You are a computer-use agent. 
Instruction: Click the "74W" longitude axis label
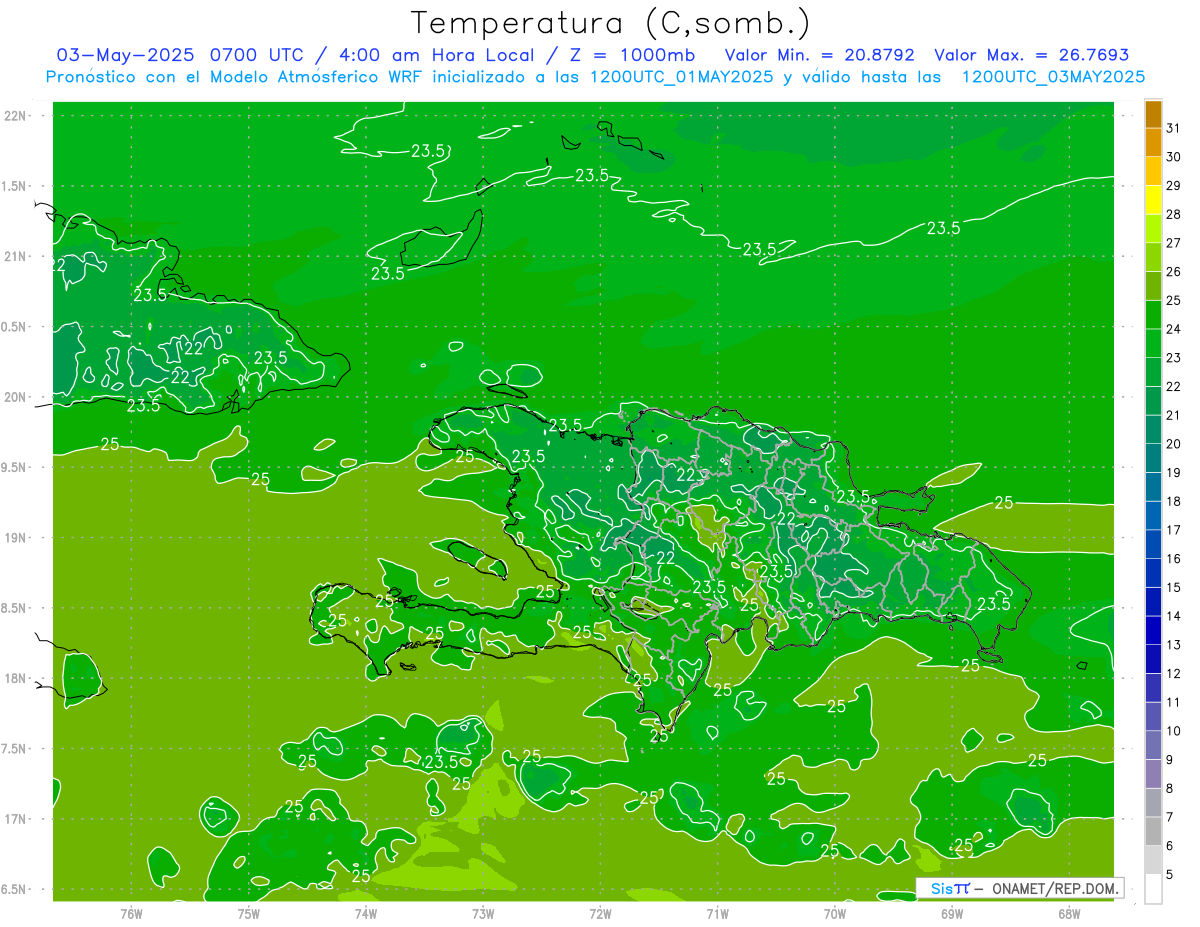366,913
